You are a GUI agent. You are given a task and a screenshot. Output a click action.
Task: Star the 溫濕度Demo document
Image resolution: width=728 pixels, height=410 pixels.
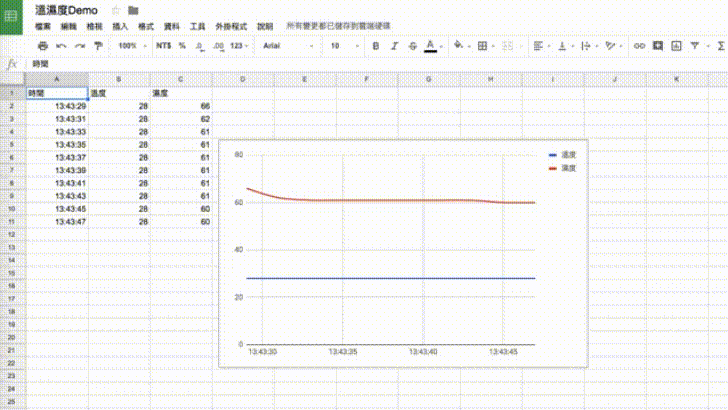(115, 9)
